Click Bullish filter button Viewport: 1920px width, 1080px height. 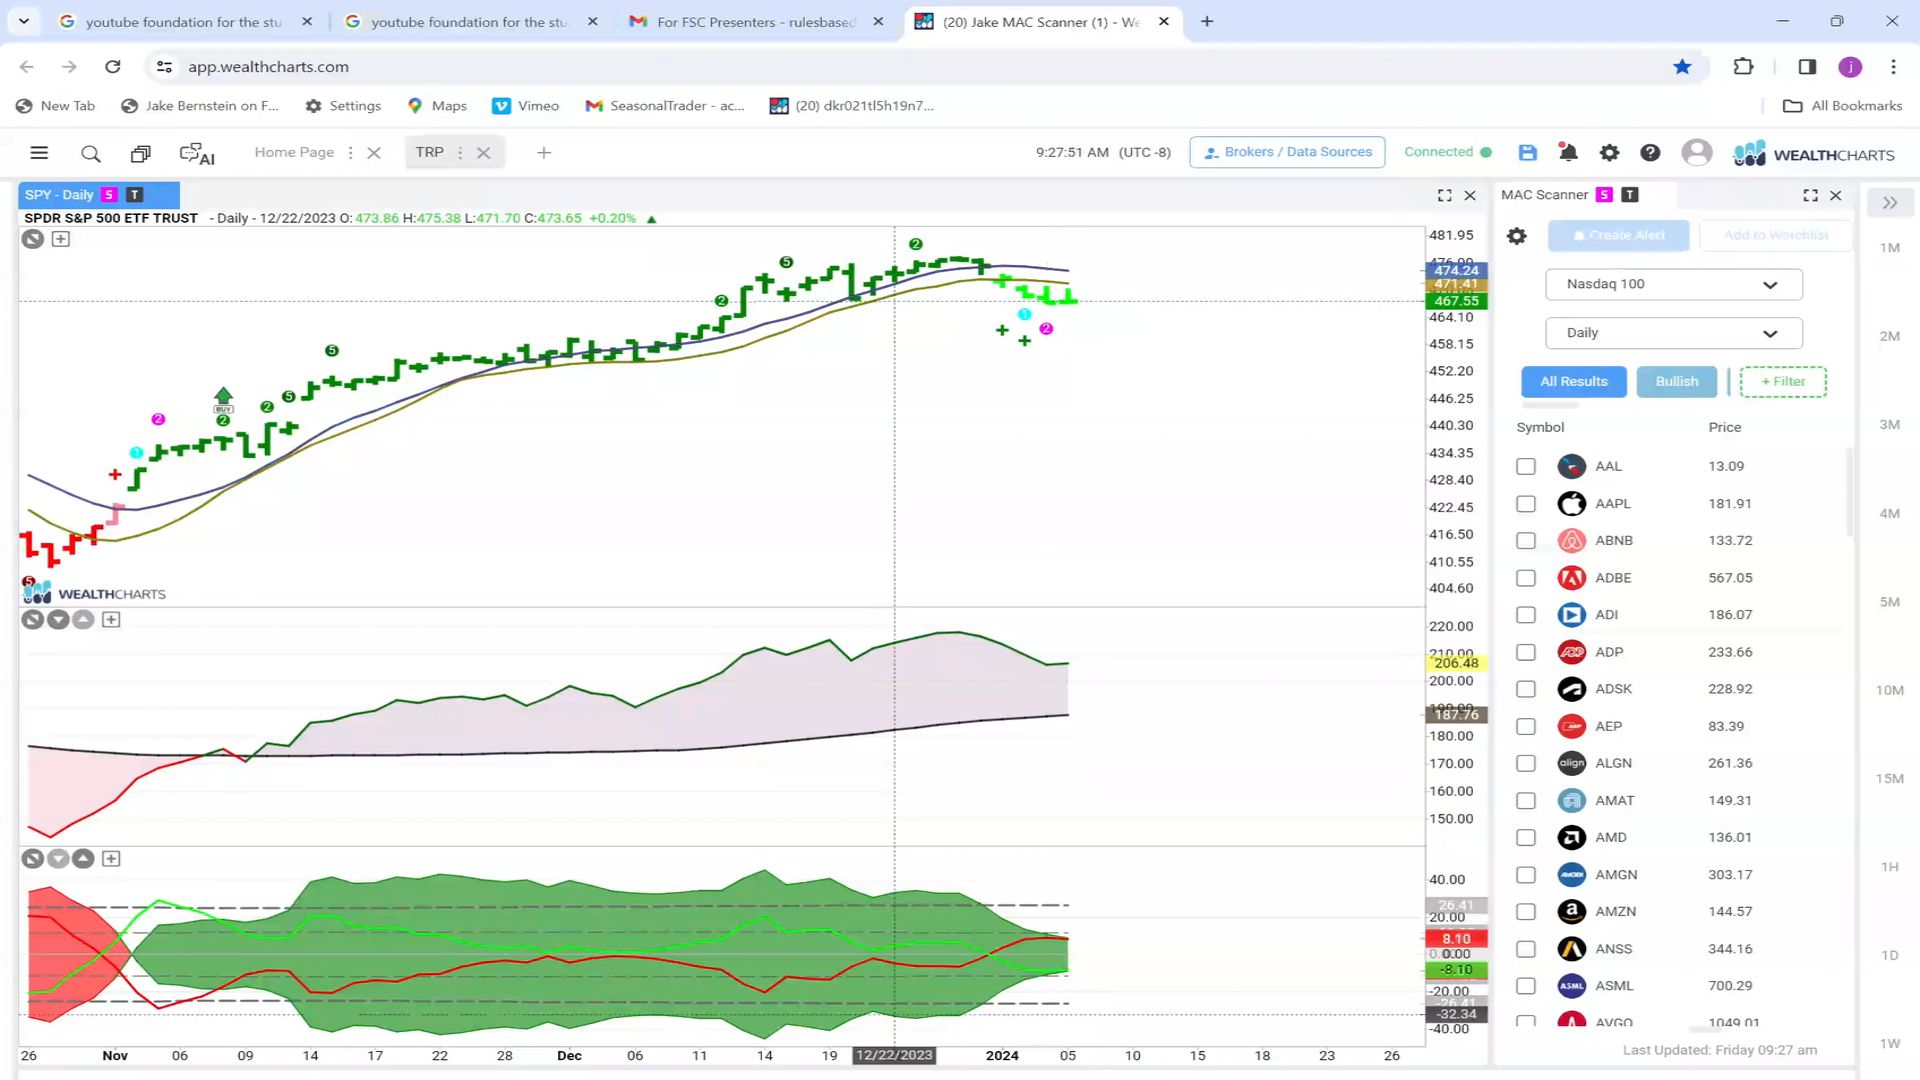(x=1677, y=382)
